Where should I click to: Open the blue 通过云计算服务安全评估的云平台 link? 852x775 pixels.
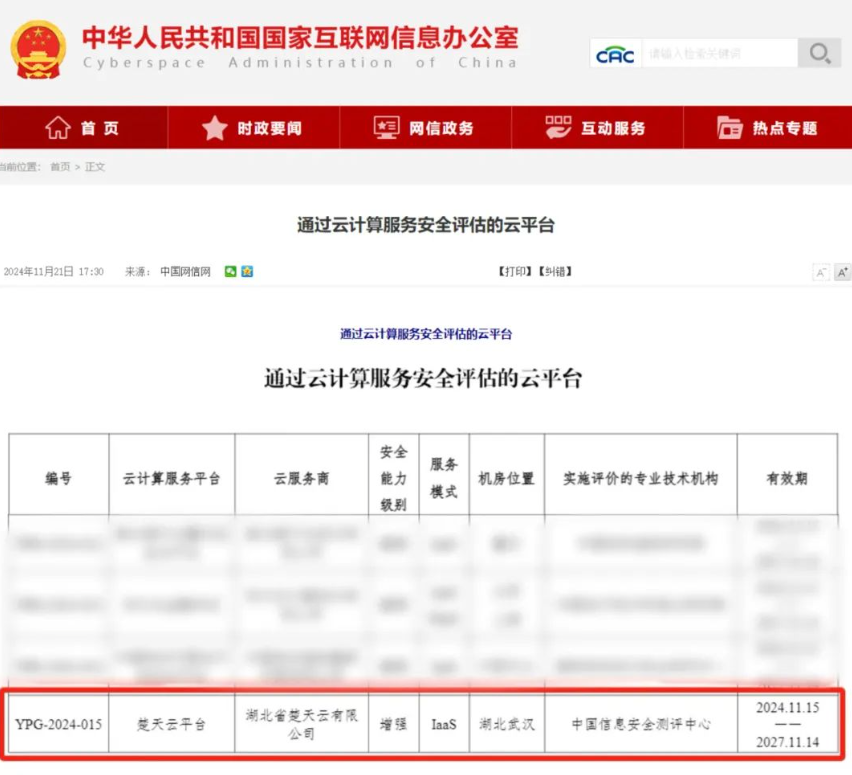pyautogui.click(x=426, y=334)
